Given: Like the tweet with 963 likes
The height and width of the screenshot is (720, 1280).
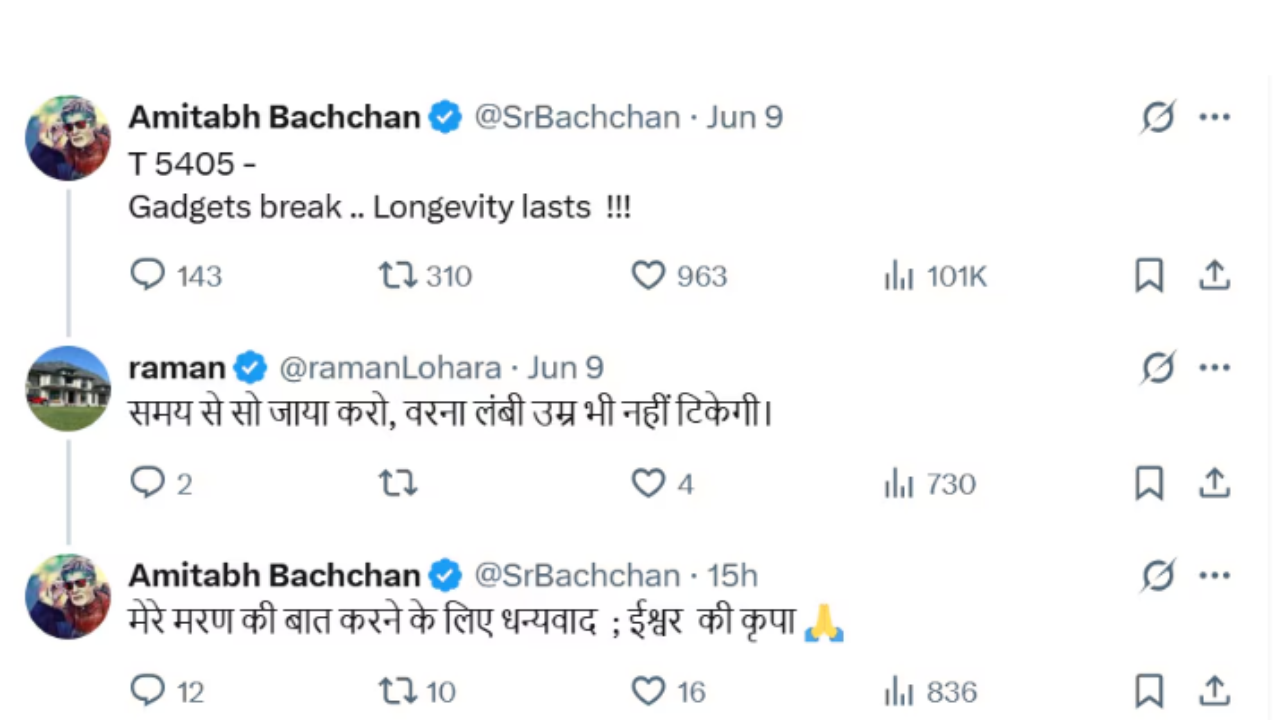Looking at the screenshot, I should point(648,275).
